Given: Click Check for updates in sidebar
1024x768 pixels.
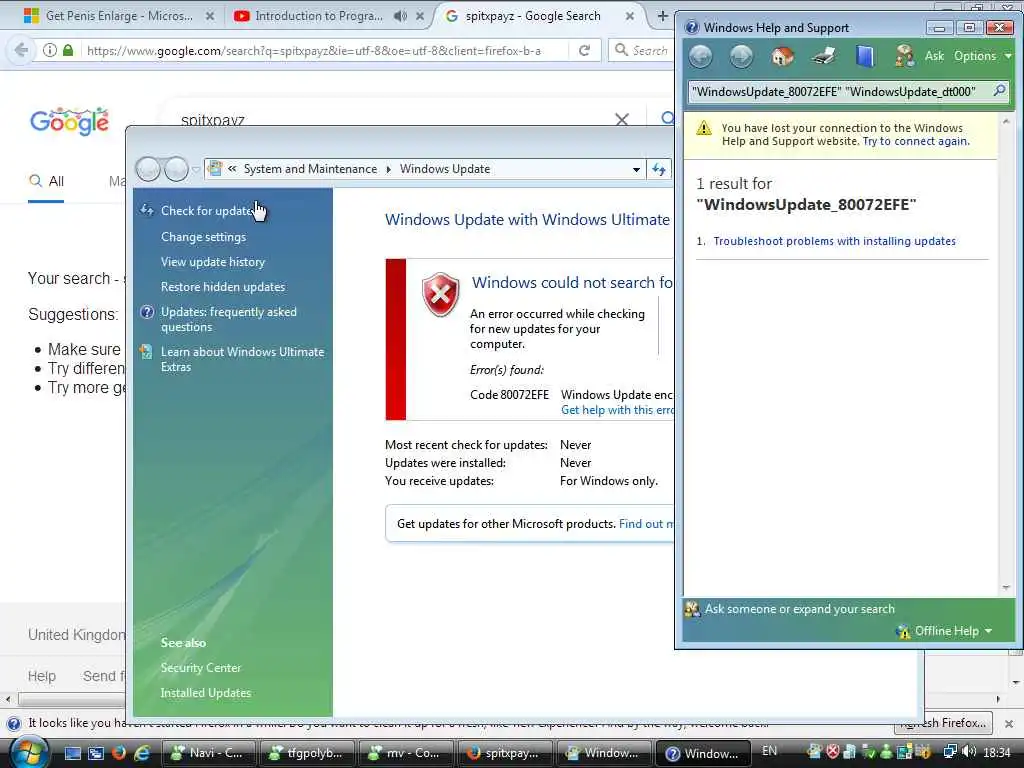Looking at the screenshot, I should pos(207,211).
